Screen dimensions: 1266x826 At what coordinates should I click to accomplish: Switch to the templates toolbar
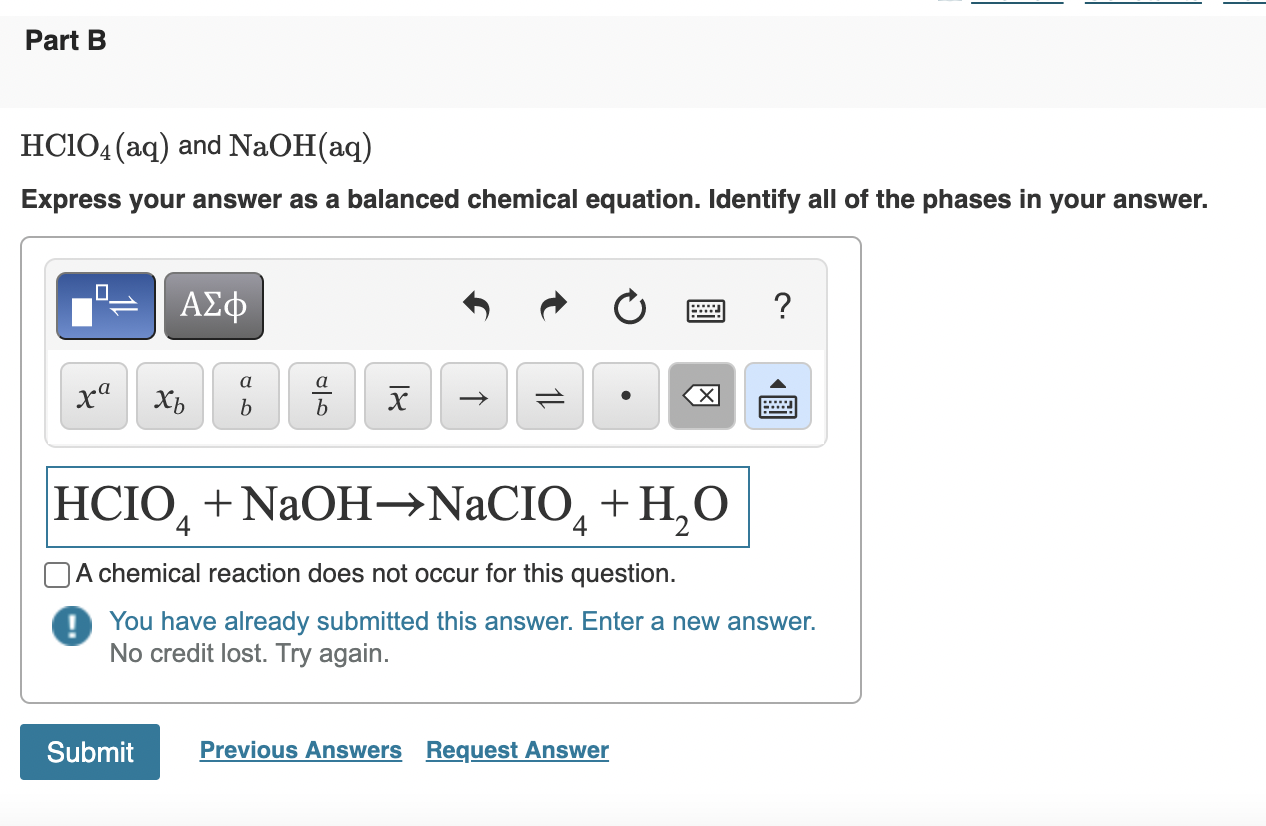[105, 306]
